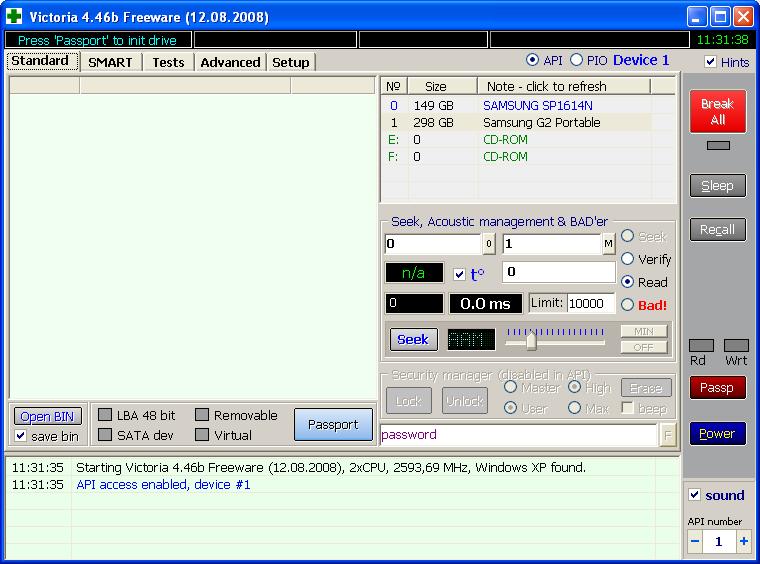Screen dimensions: 760x564
Task: Select the Read radio option
Action: point(627,282)
